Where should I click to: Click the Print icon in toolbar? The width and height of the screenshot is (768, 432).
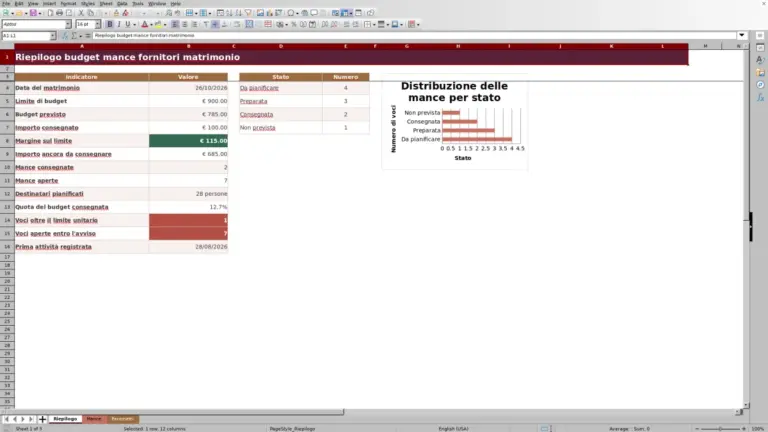pyautogui.click(x=59, y=13)
